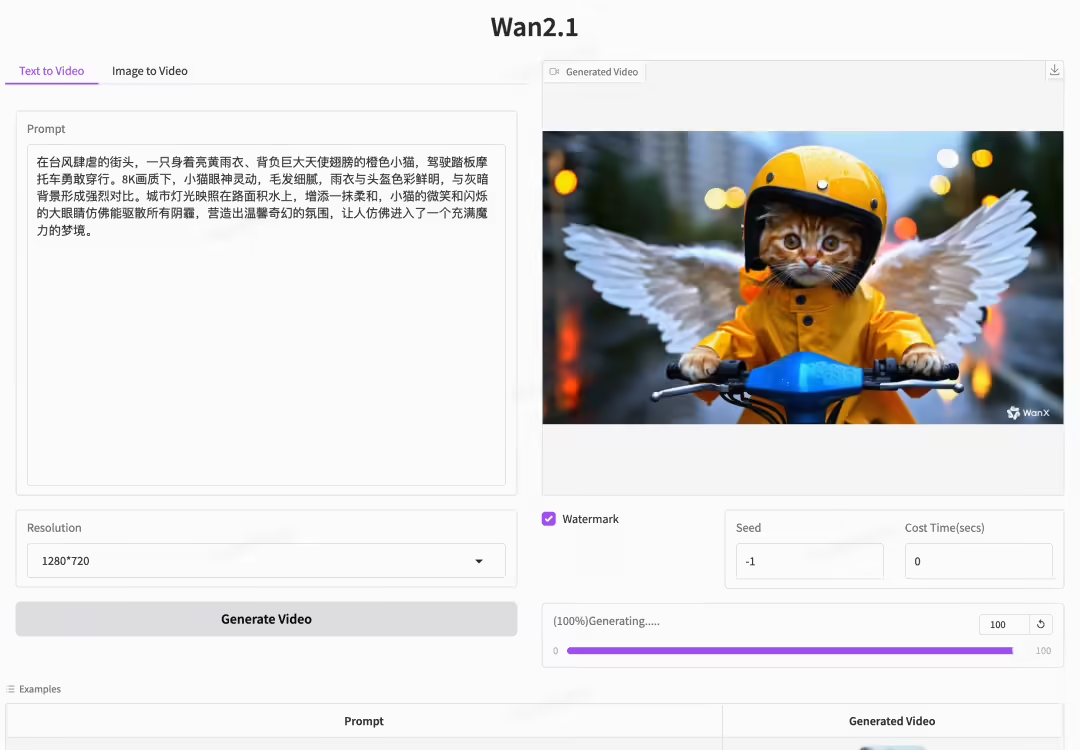Select the Text to Video tab
The height and width of the screenshot is (750, 1080).
point(51,71)
